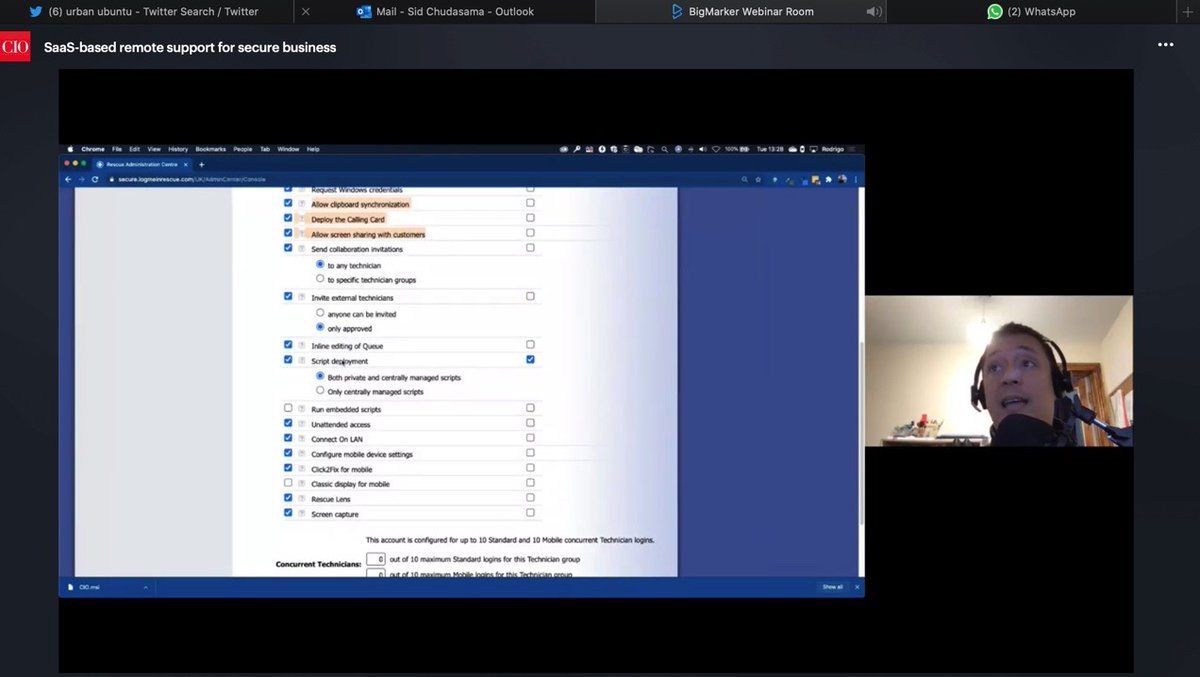Click the presenter webcam video thumbnail
This screenshot has height=677, width=1200.
998,371
